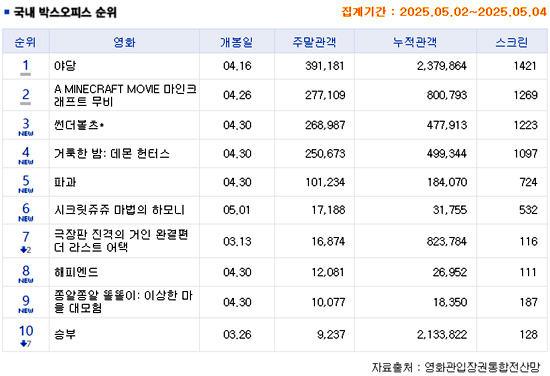Click the 순위 column header
This screenshot has width=550, height=376.
tap(25, 42)
